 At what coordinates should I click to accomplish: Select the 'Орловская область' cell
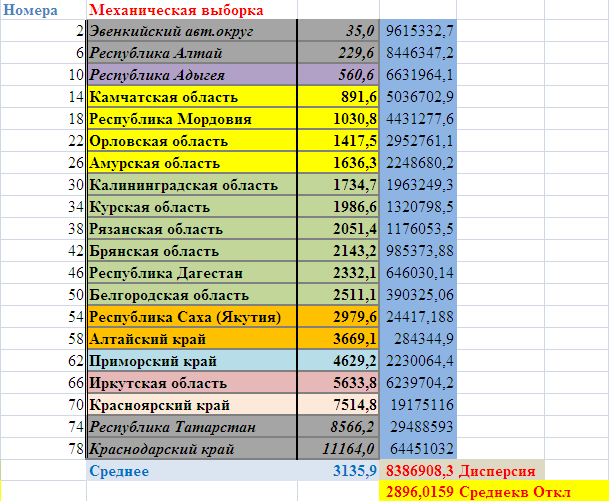coord(192,141)
